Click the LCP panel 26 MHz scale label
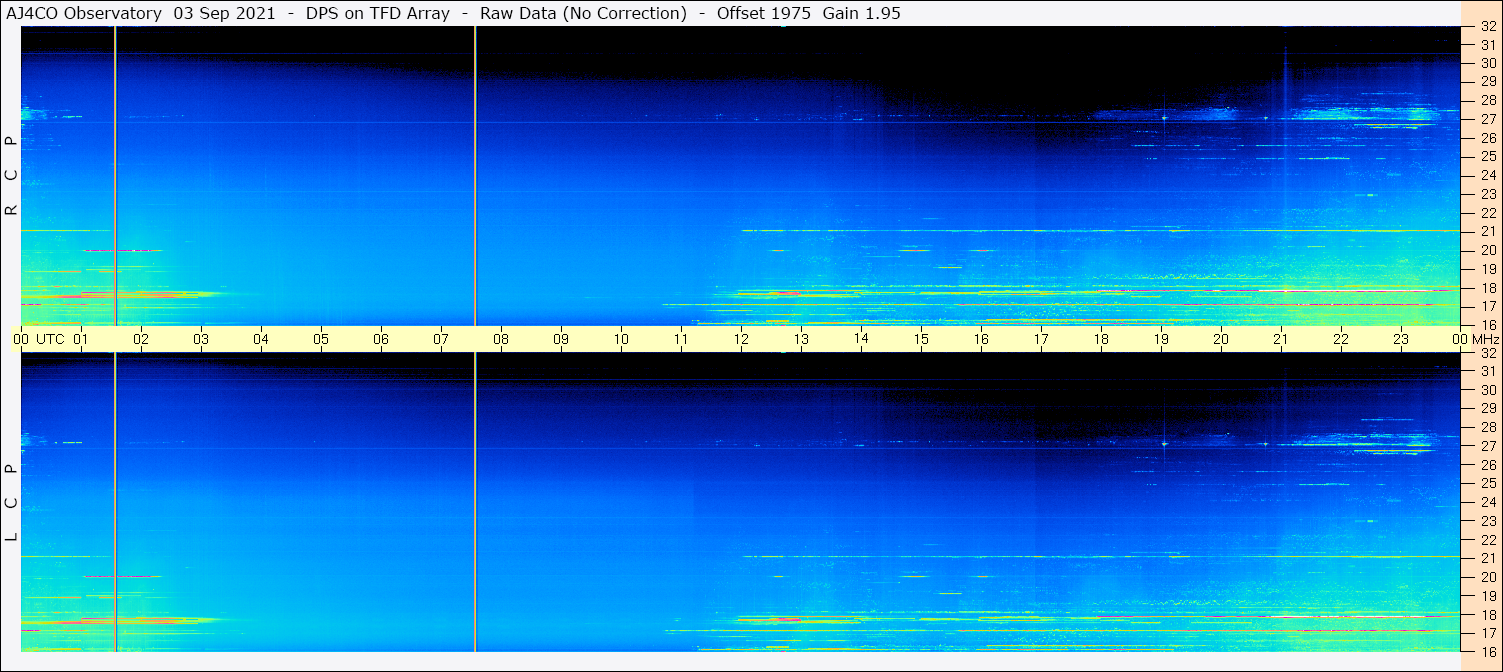This screenshot has height=672, width=1503. [x=1488, y=465]
